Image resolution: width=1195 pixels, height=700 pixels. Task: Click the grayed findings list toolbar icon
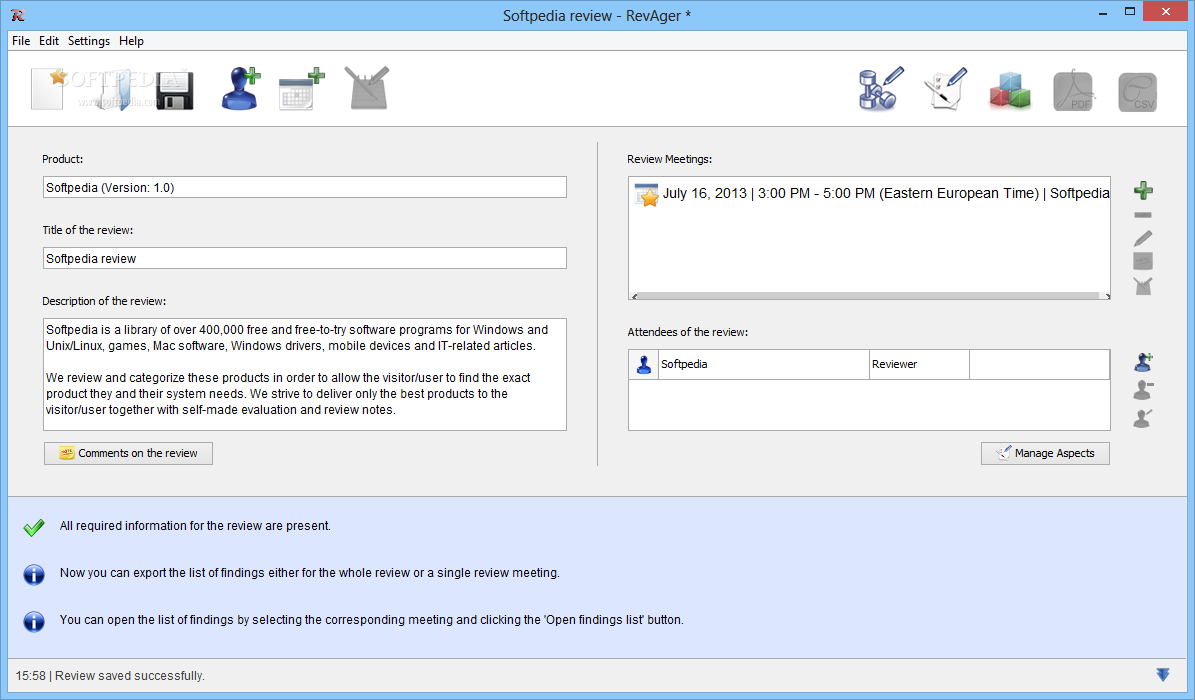[367, 88]
